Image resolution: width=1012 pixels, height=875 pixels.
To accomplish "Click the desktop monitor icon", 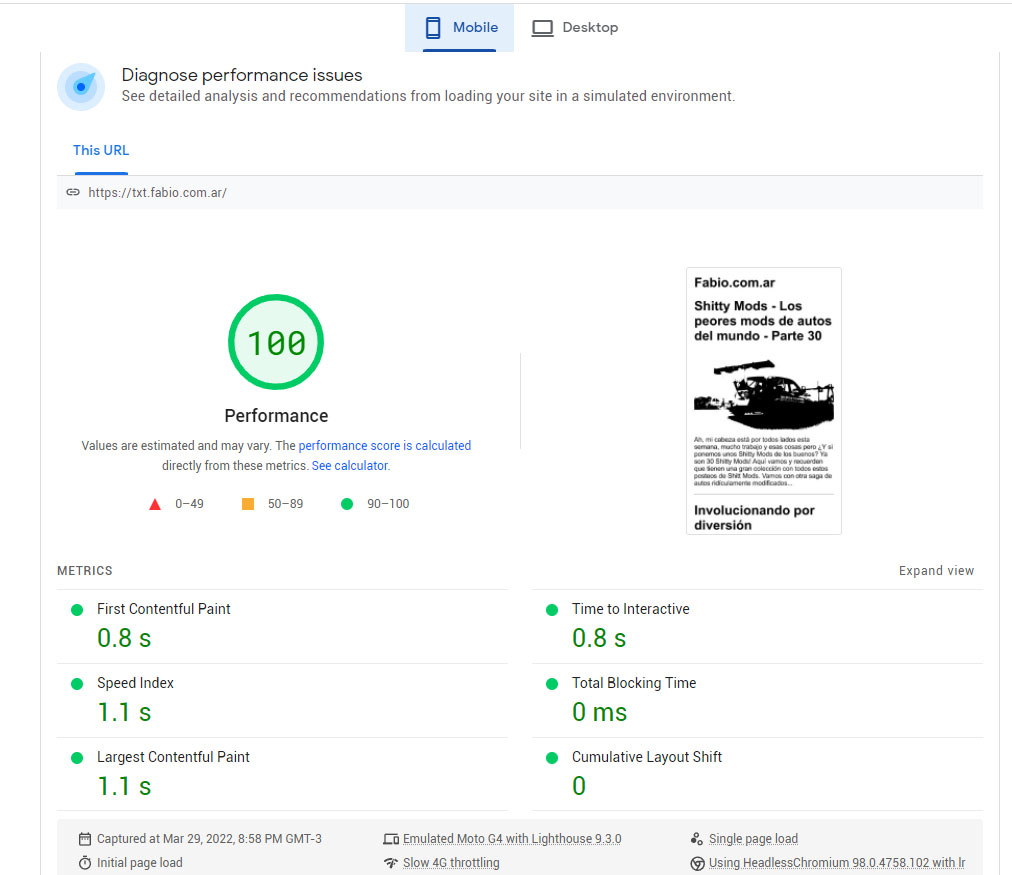I will tap(542, 28).
